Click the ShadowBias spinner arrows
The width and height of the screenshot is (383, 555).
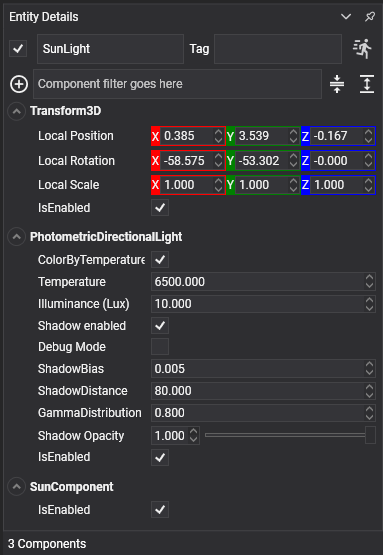(370, 369)
